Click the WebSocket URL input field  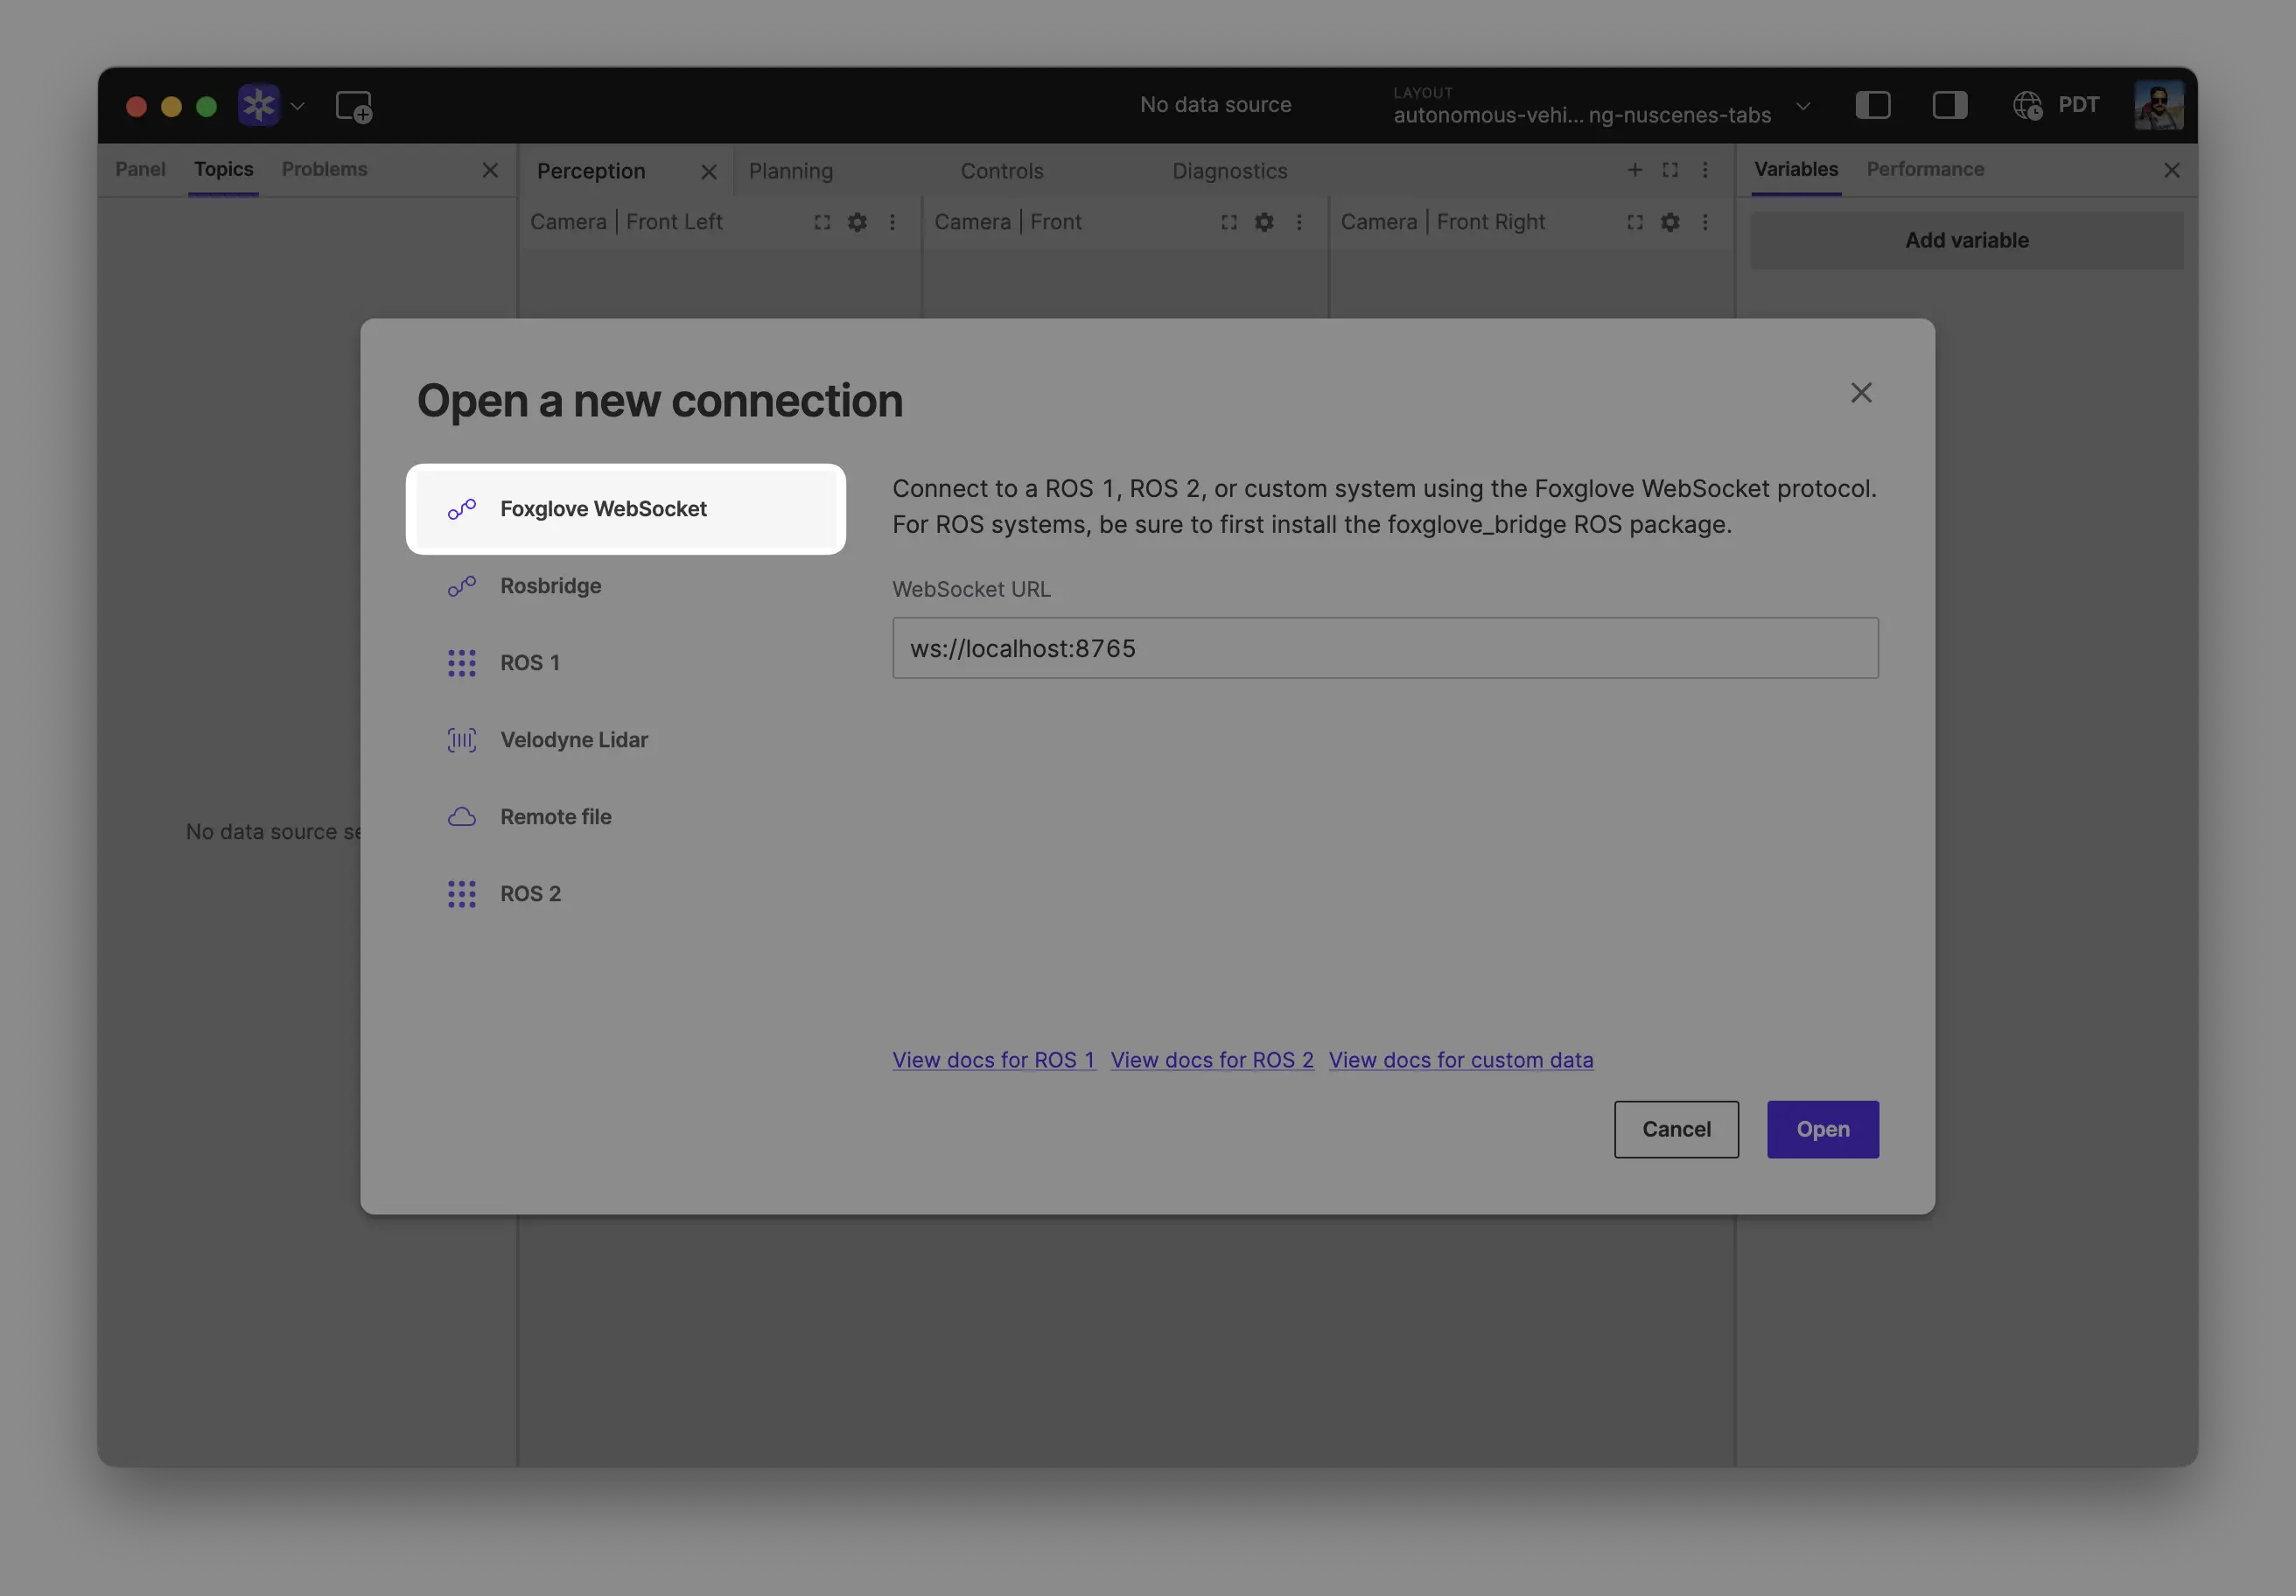[x=1383, y=648]
